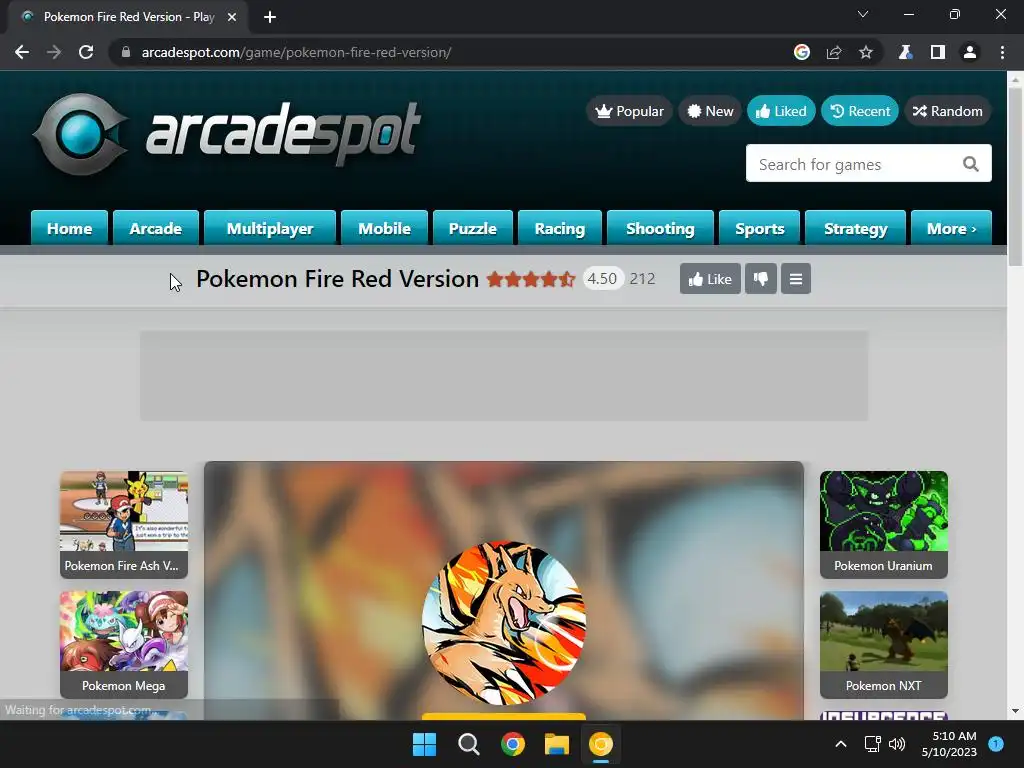The height and width of the screenshot is (768, 1024).
Task: Open the browser side panel
Action: [x=938, y=52]
